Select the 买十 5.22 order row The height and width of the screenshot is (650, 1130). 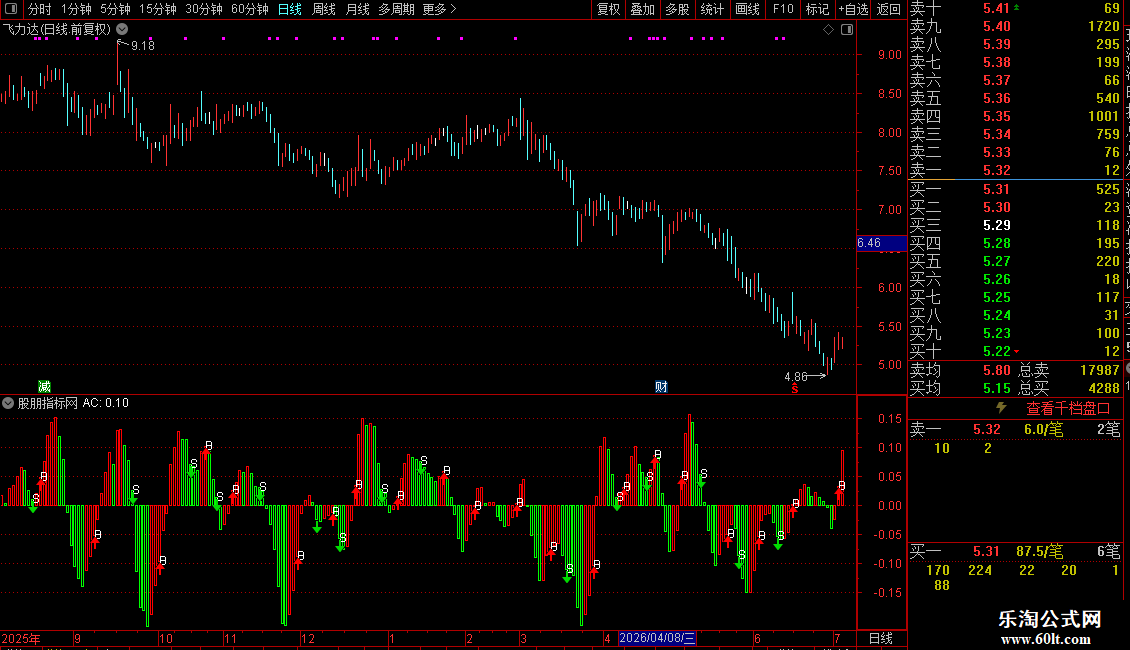1015,352
